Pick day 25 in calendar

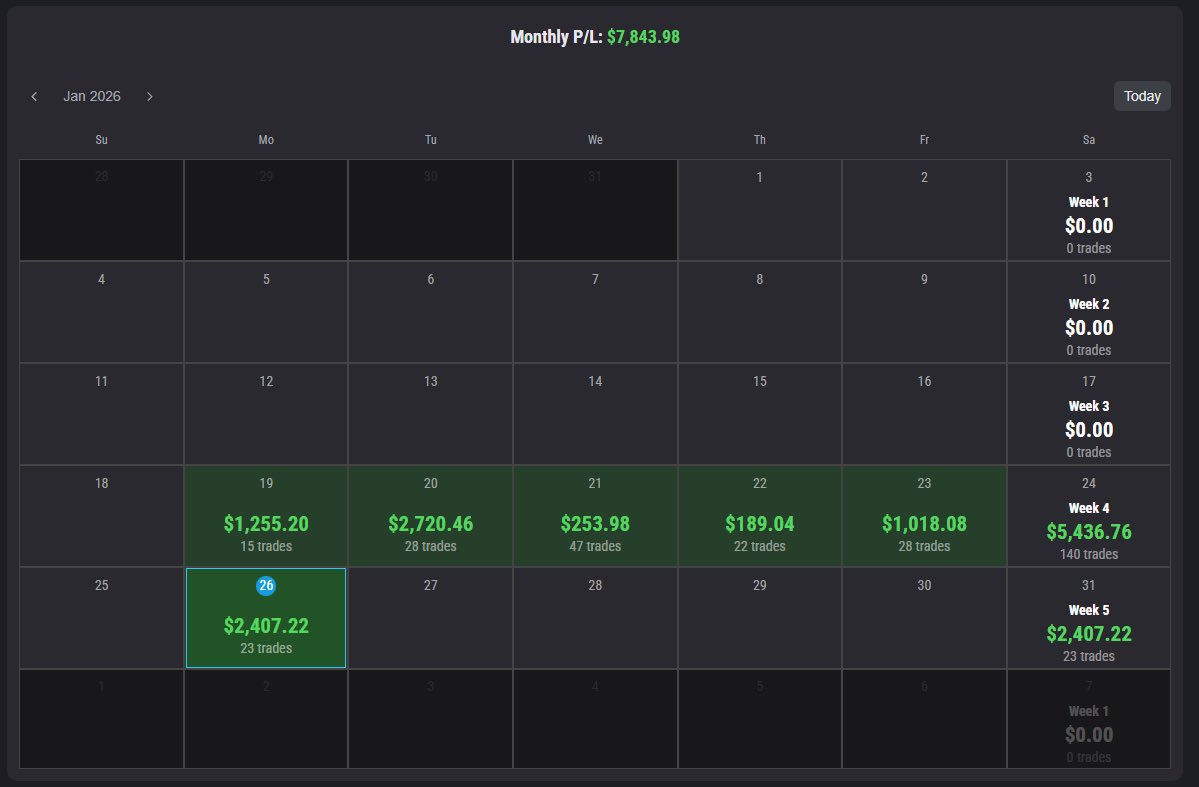102,618
